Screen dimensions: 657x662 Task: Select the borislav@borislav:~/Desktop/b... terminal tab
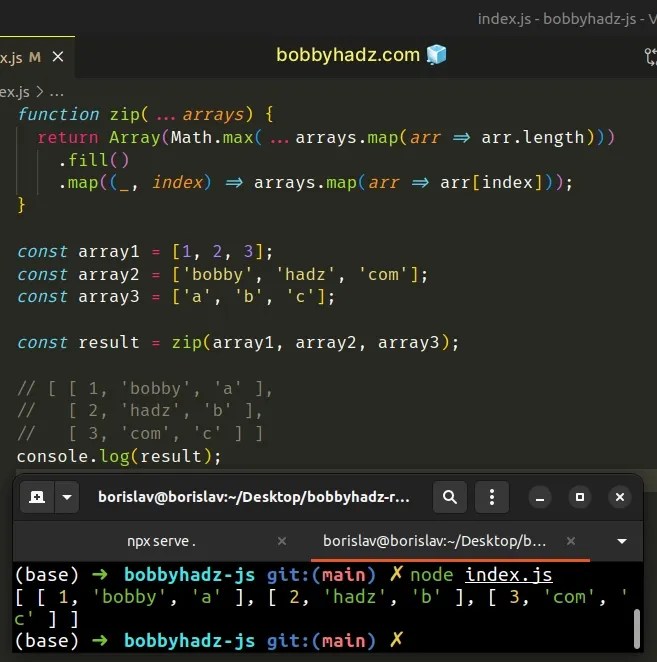[434, 541]
